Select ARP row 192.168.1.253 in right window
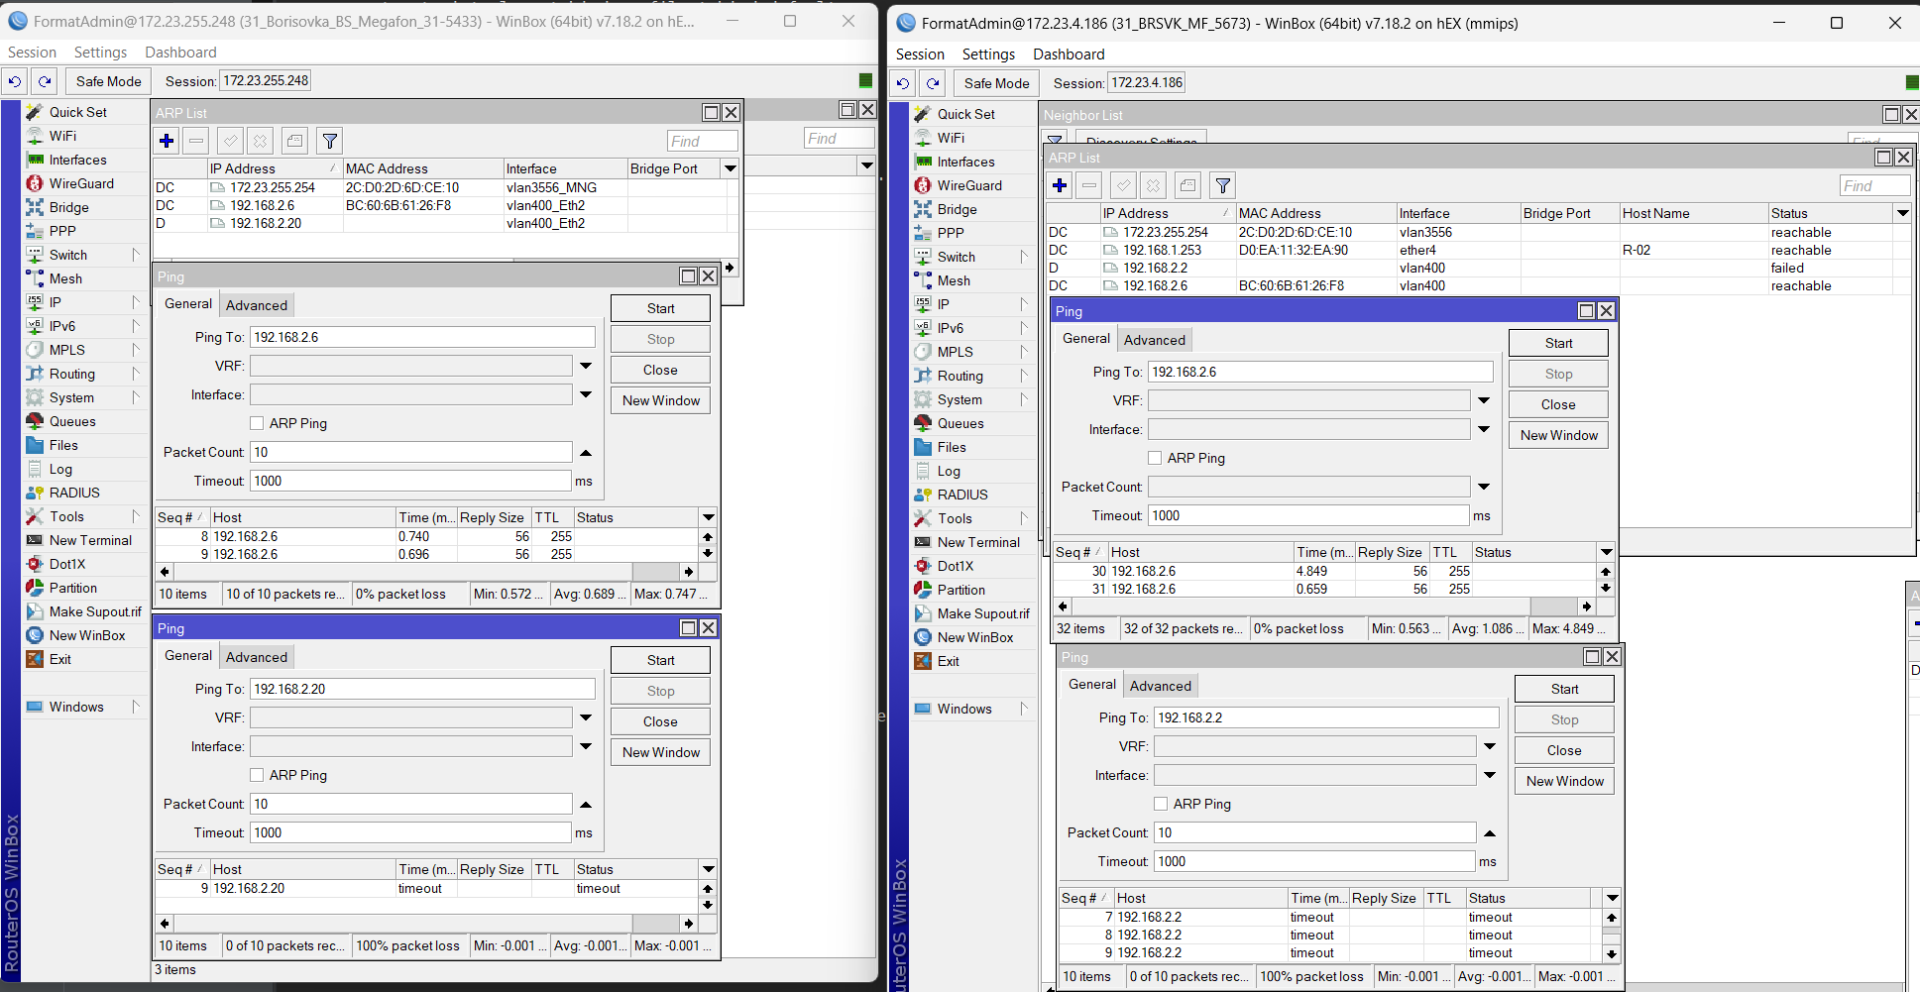1920x992 pixels. pos(1479,250)
